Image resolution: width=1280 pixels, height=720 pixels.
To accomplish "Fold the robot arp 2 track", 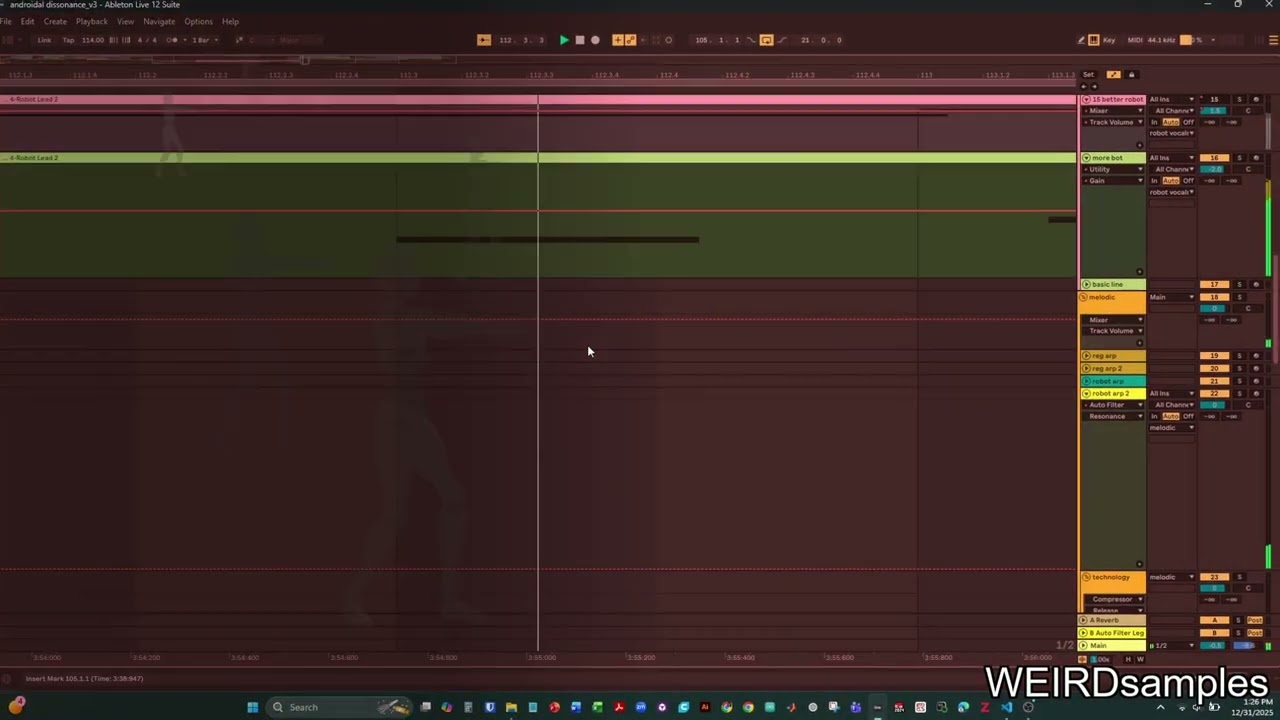I will 1086,393.
